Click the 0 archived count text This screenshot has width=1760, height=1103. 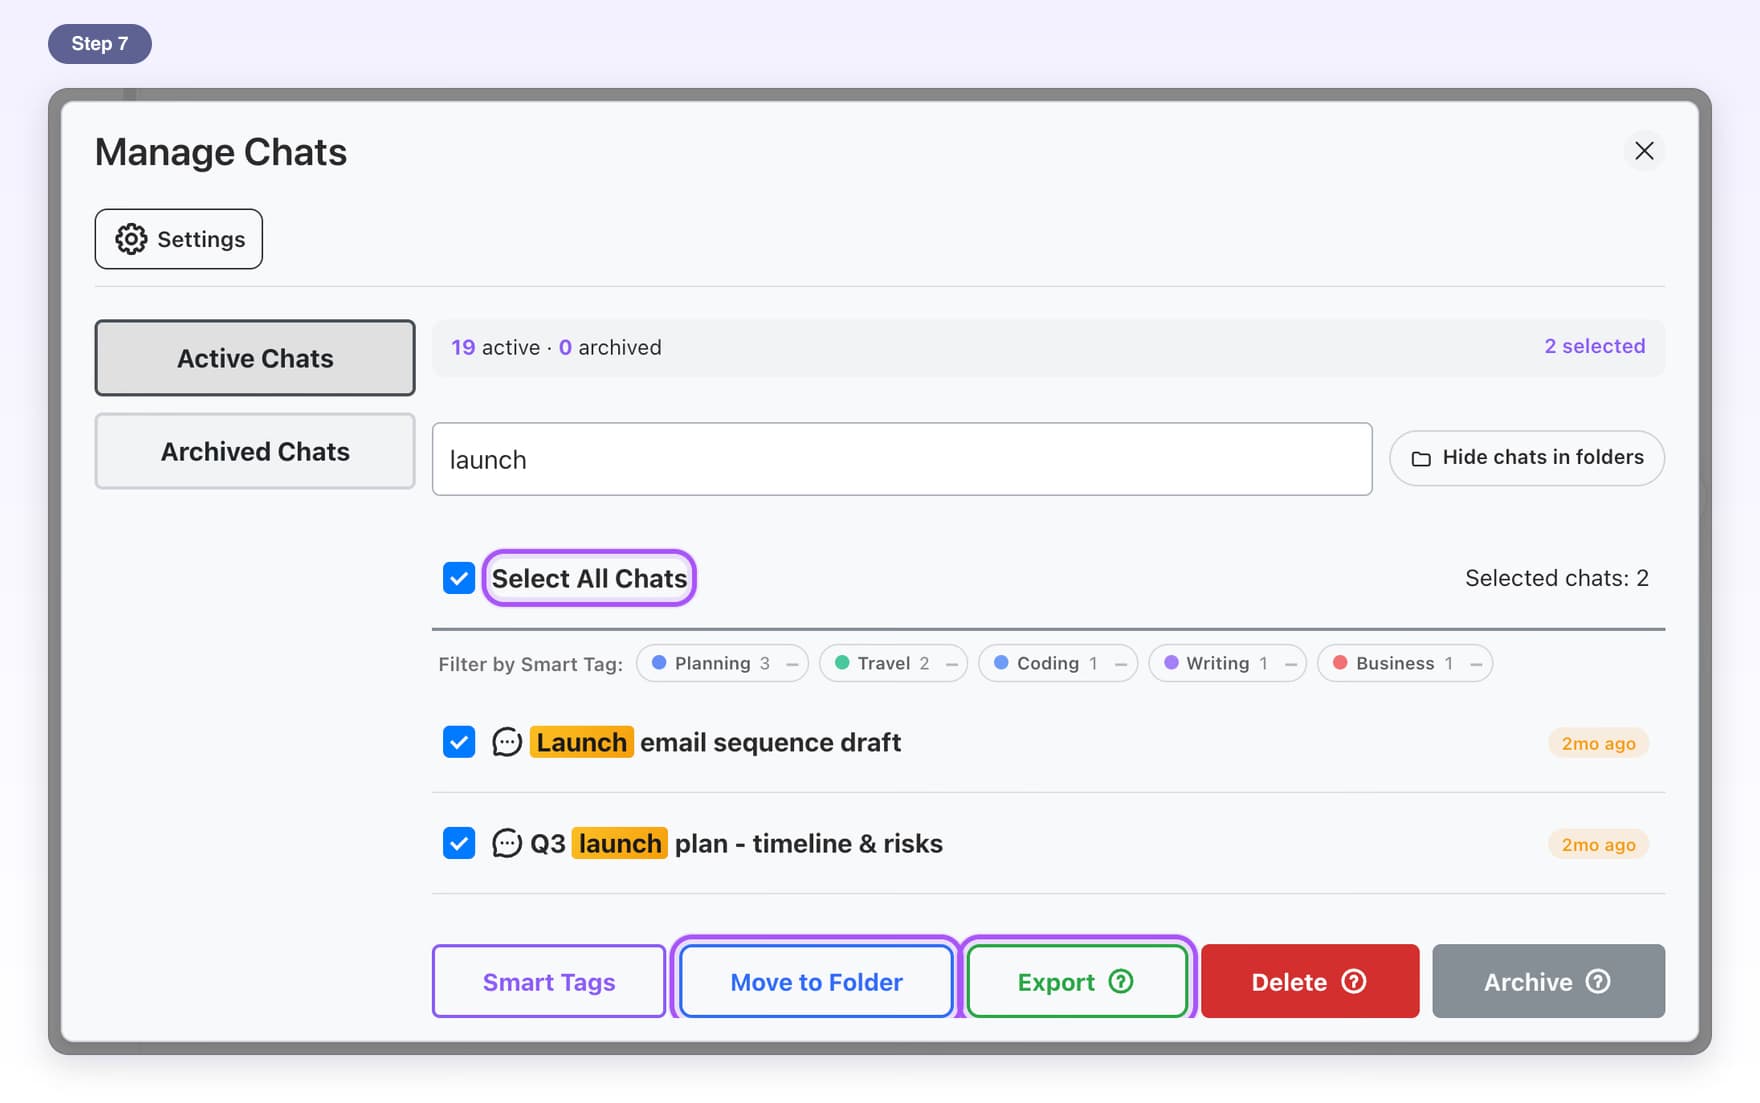[x=610, y=347]
